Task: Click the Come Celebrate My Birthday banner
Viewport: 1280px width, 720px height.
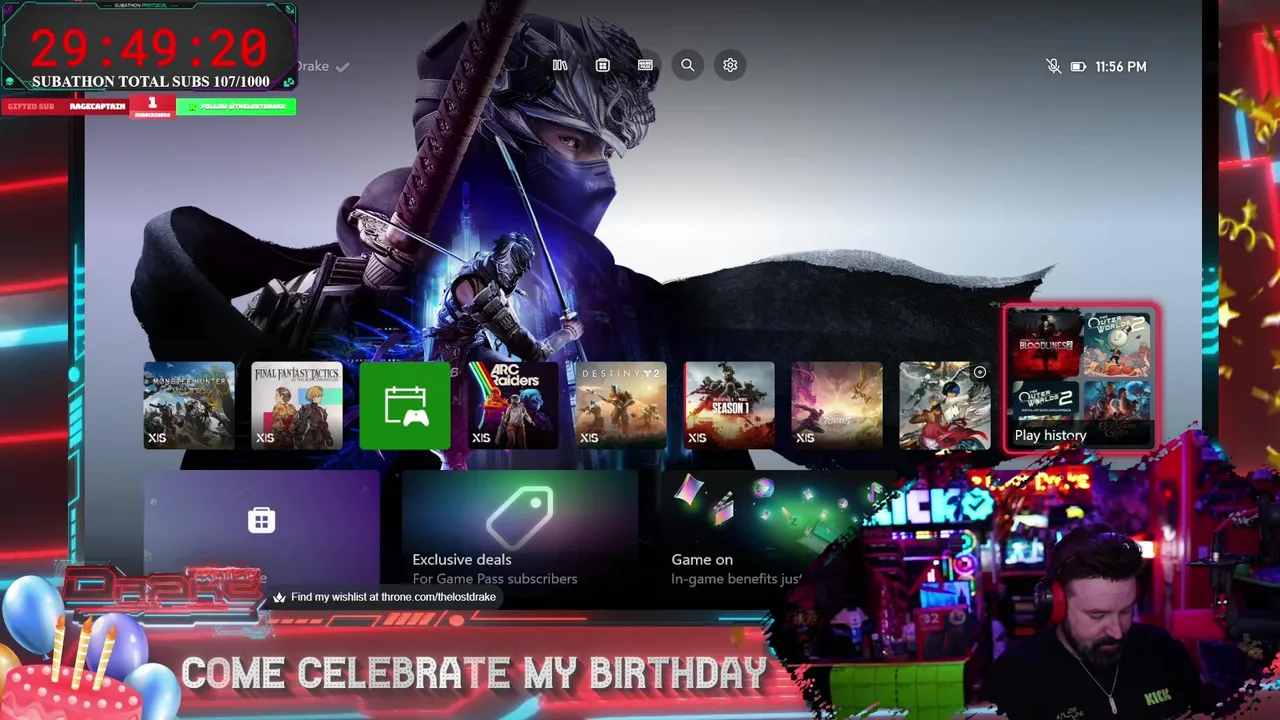Action: point(474,673)
